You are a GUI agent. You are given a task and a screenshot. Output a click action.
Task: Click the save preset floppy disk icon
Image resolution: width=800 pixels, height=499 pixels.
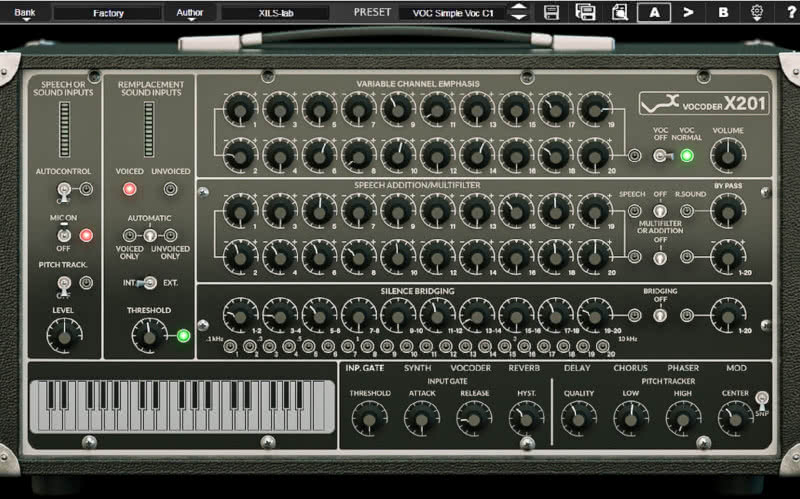pos(551,12)
